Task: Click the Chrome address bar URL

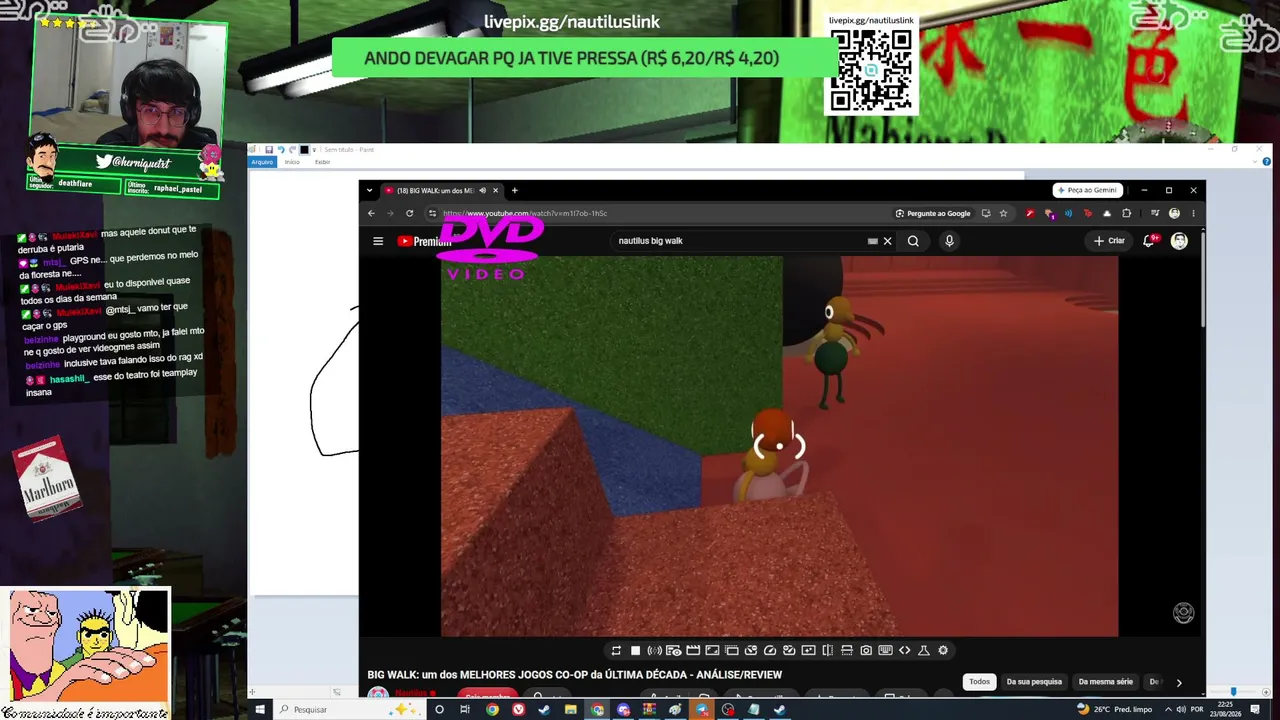Action: [525, 213]
